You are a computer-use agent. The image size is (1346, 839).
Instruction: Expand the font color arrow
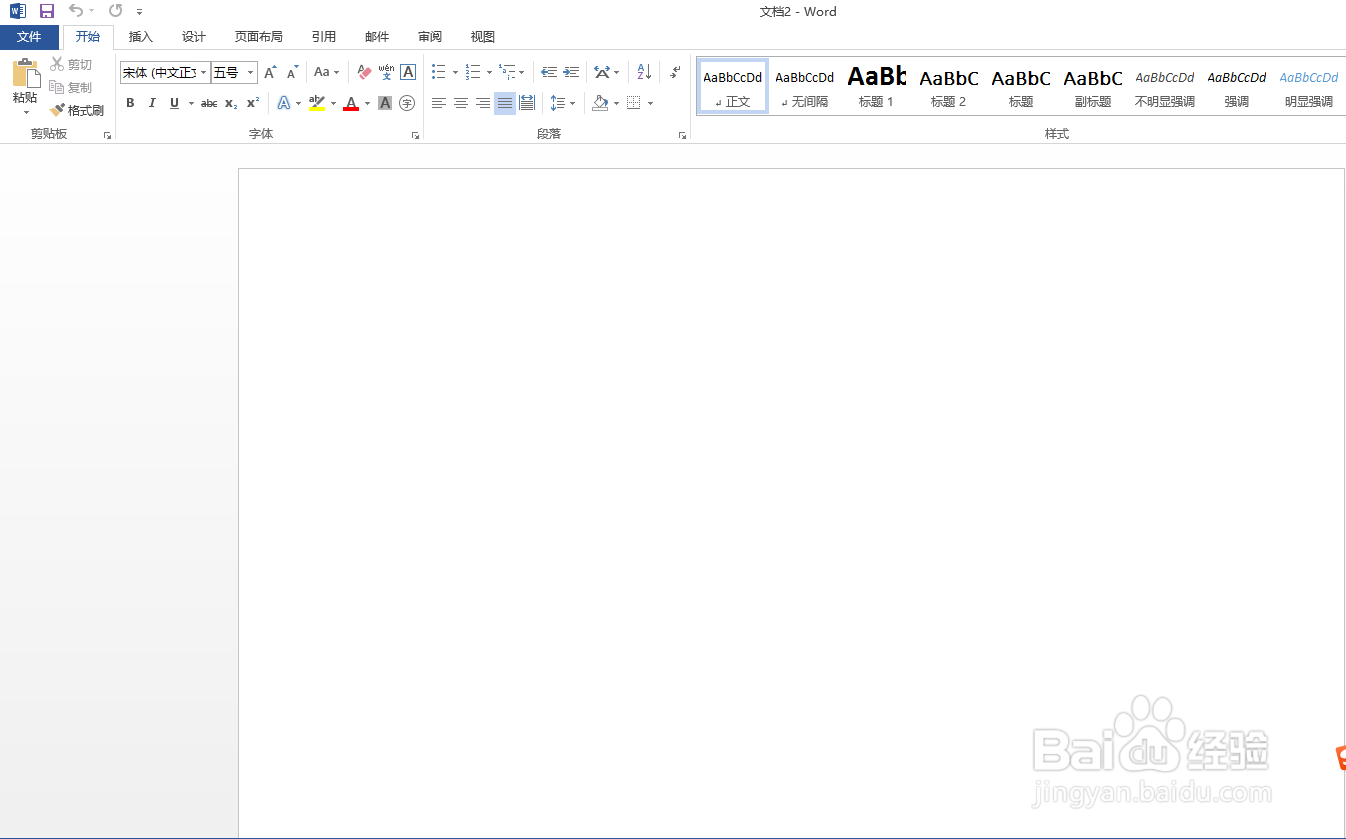click(367, 103)
